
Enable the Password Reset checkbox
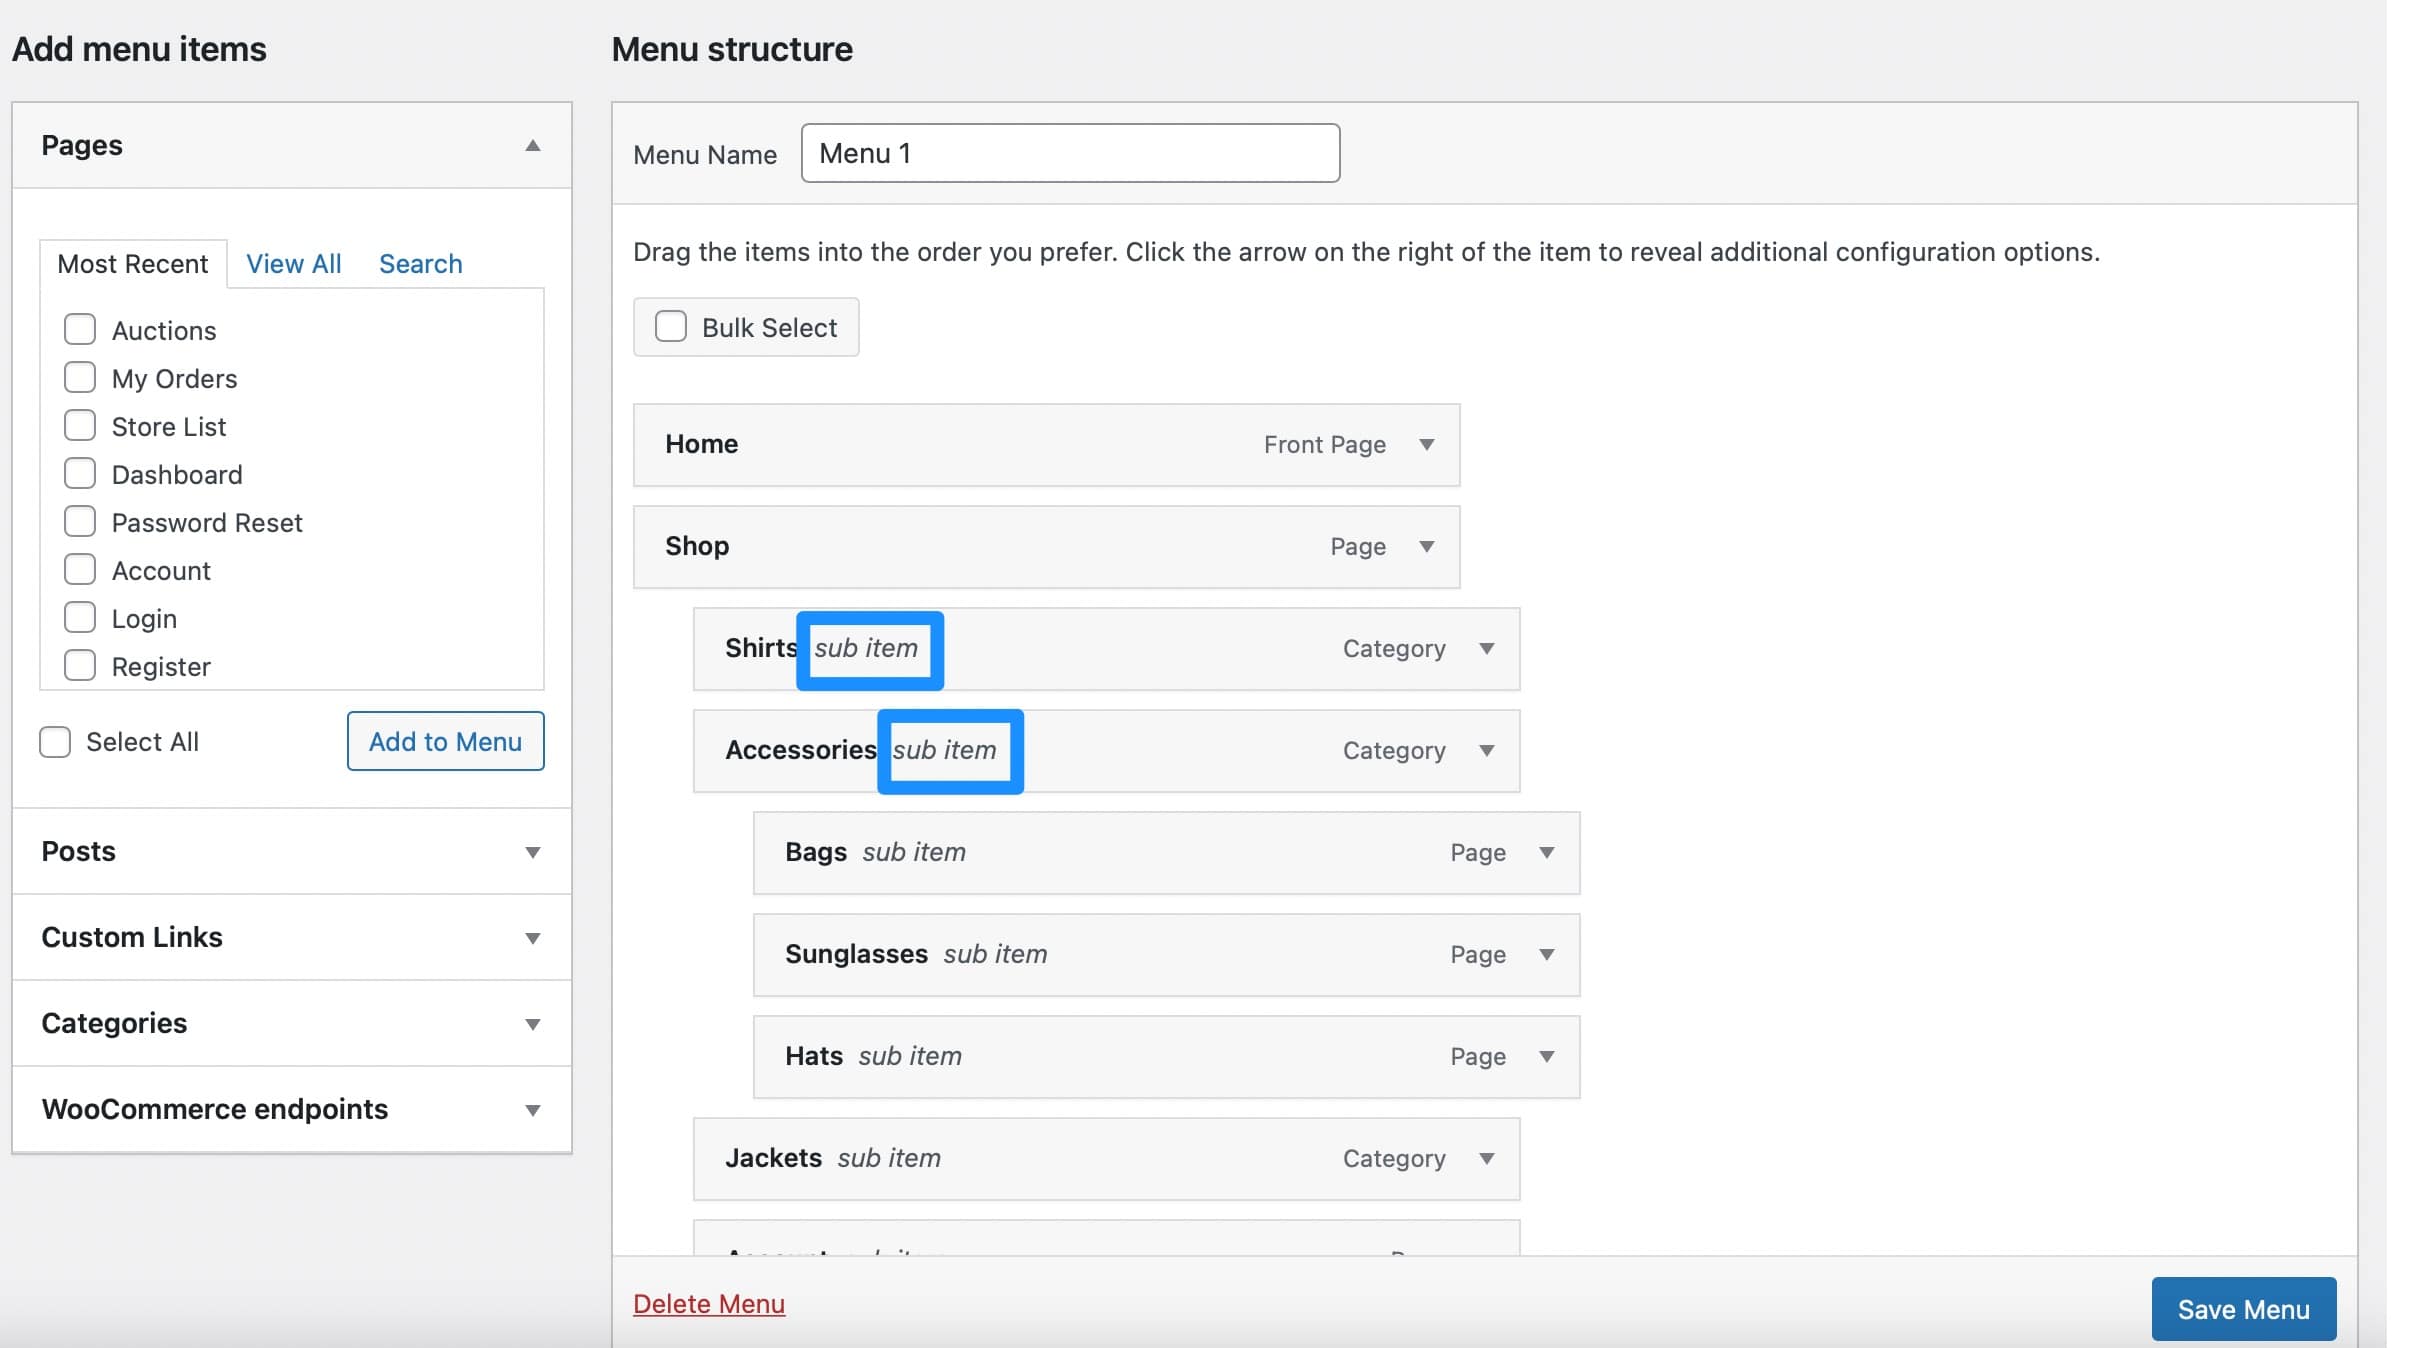pyautogui.click(x=79, y=520)
